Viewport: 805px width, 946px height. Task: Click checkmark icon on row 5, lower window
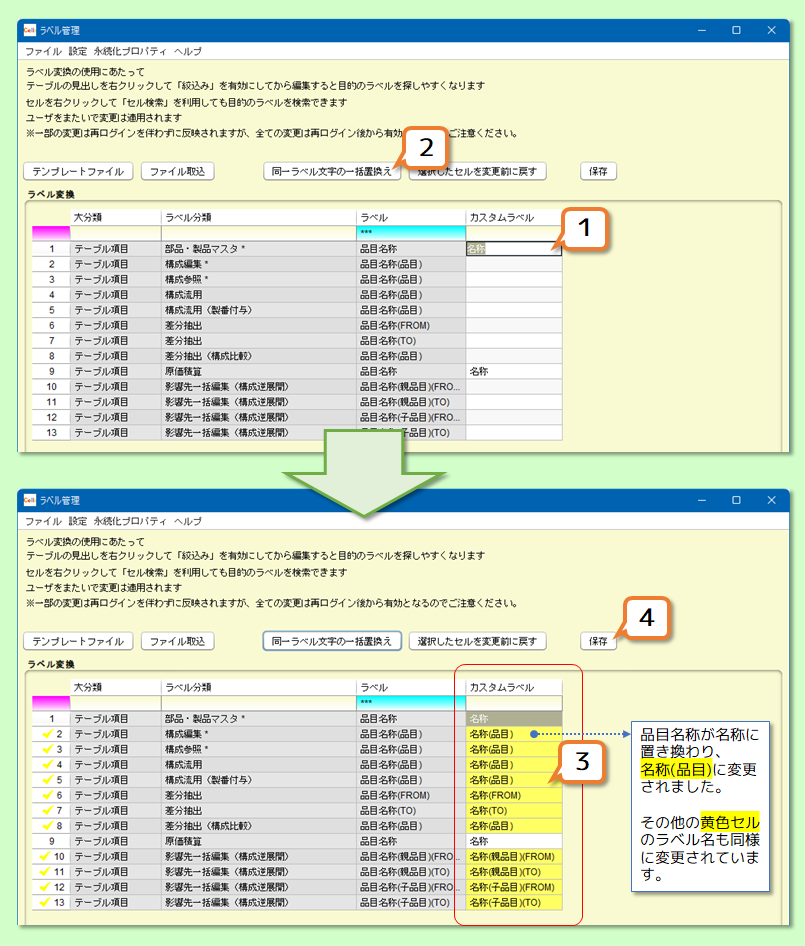click(47, 780)
